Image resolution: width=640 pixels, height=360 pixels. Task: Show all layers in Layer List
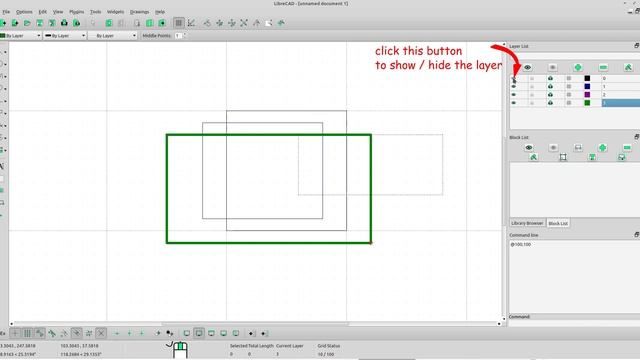click(527, 67)
